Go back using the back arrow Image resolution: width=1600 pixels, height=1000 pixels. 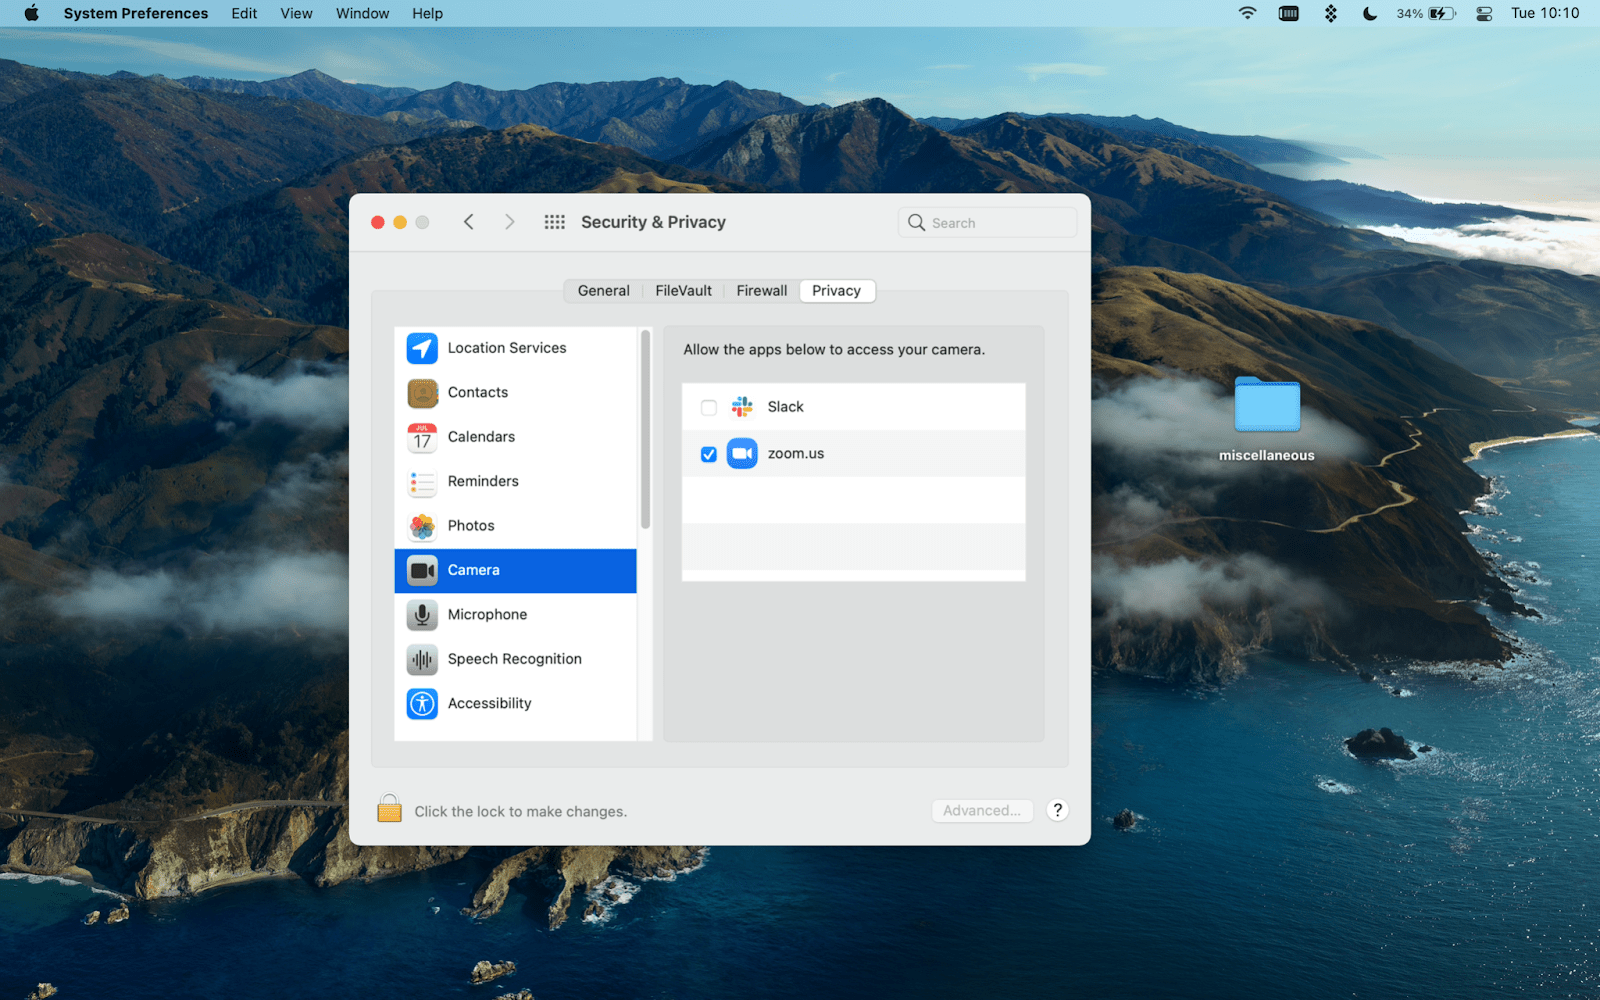tap(468, 221)
